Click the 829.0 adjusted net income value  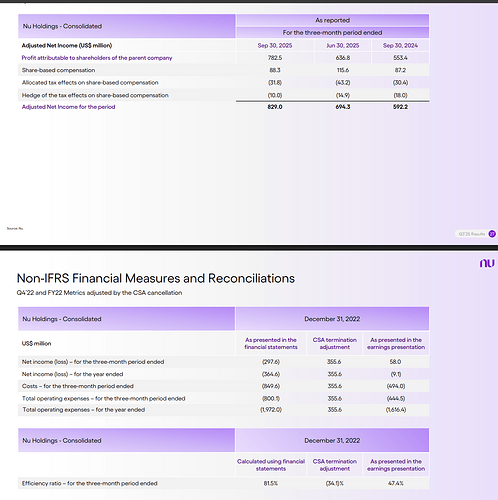coord(275,107)
